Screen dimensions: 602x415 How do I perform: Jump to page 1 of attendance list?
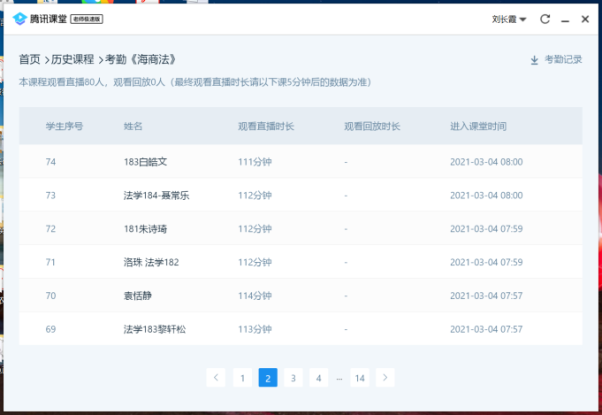242,377
